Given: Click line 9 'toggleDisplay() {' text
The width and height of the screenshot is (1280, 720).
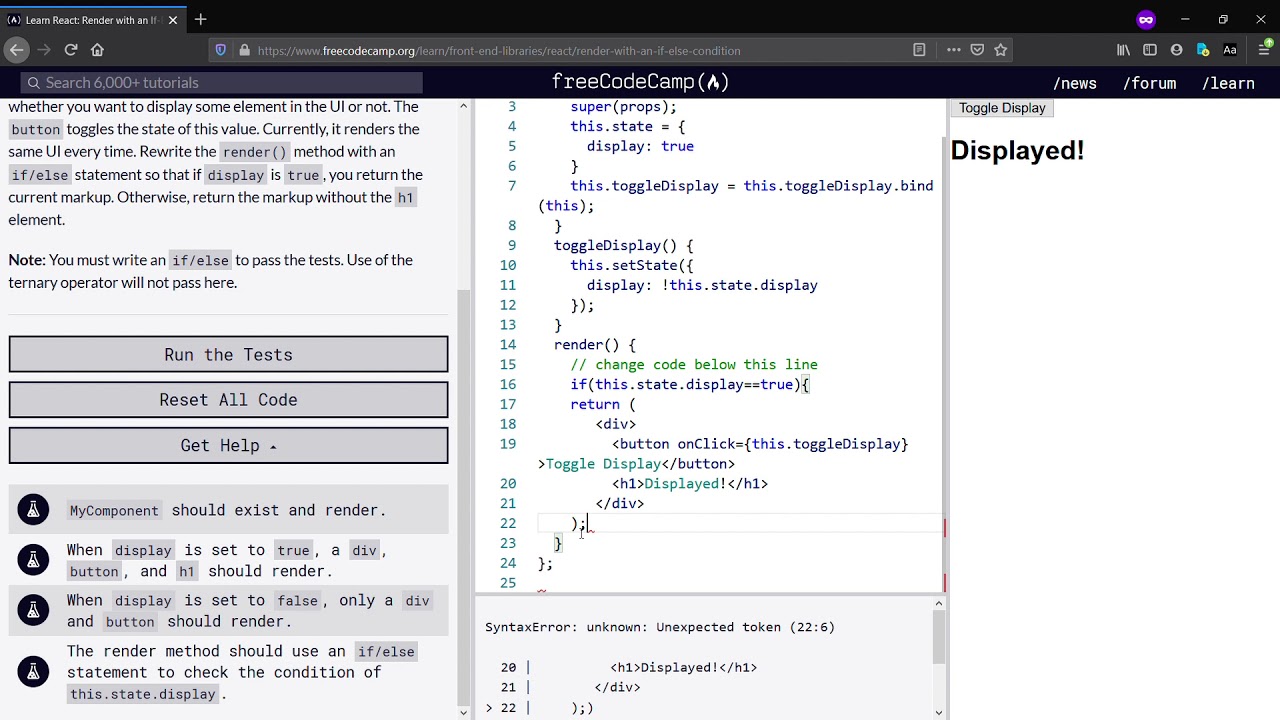Looking at the screenshot, I should 623,246.
